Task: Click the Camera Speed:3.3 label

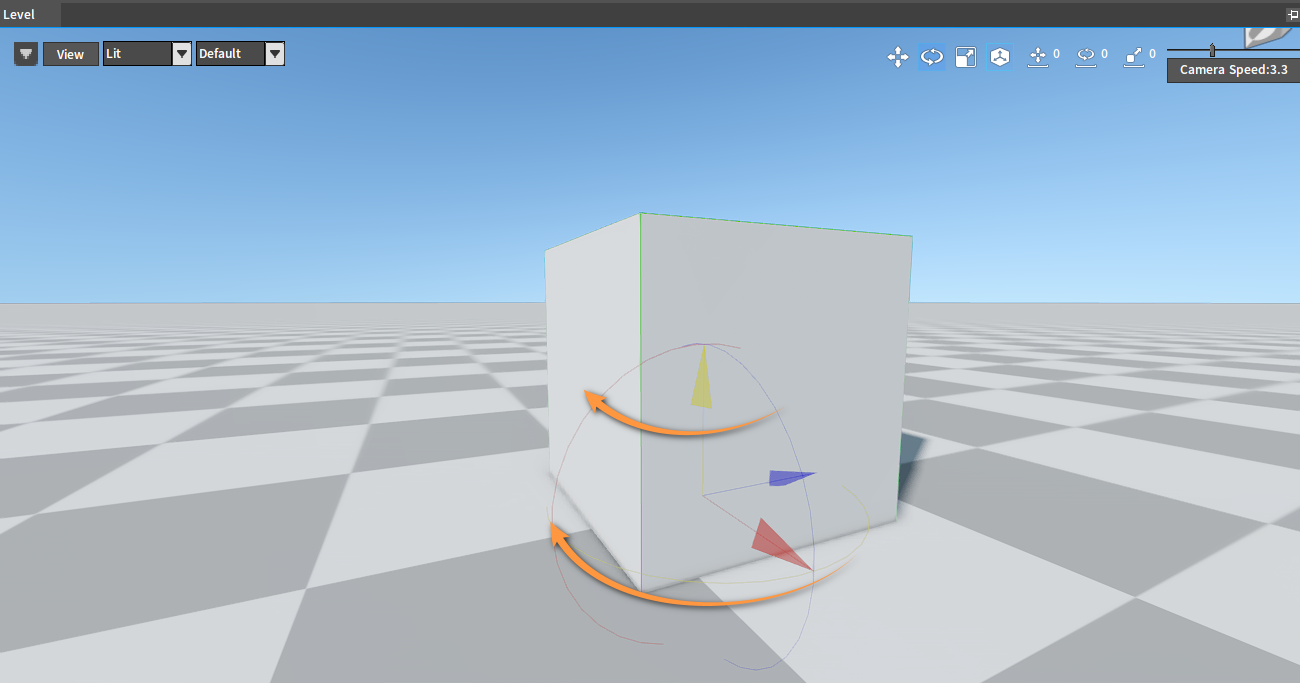Action: pos(1233,70)
